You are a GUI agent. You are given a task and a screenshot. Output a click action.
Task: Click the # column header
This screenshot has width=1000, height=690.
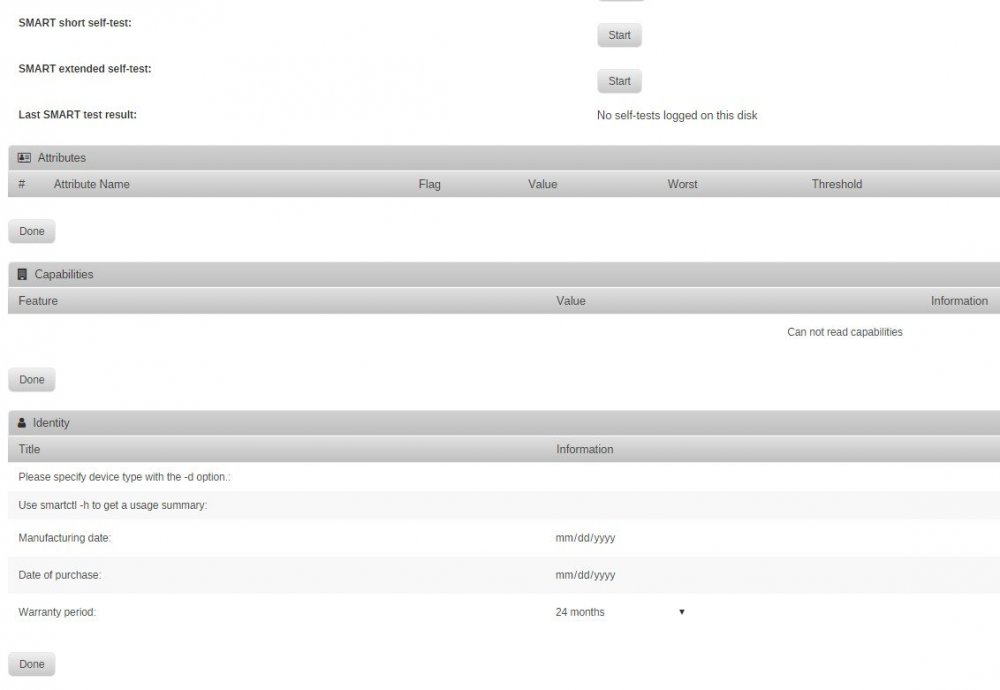click(x=22, y=184)
